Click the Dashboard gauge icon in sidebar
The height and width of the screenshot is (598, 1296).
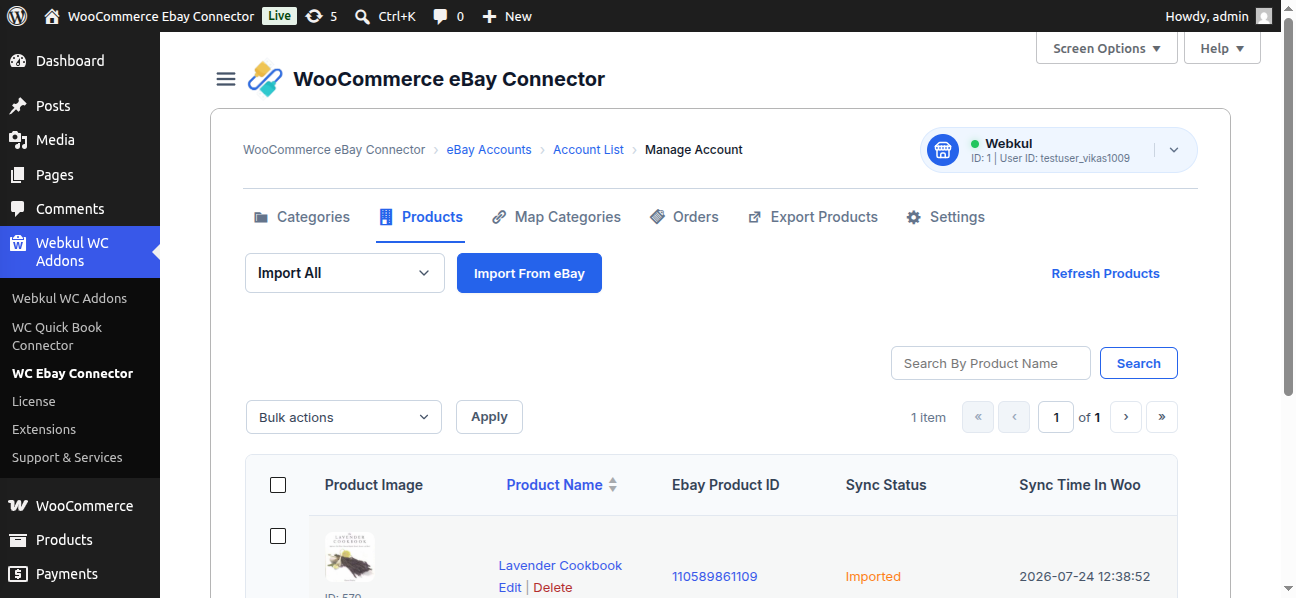18,61
